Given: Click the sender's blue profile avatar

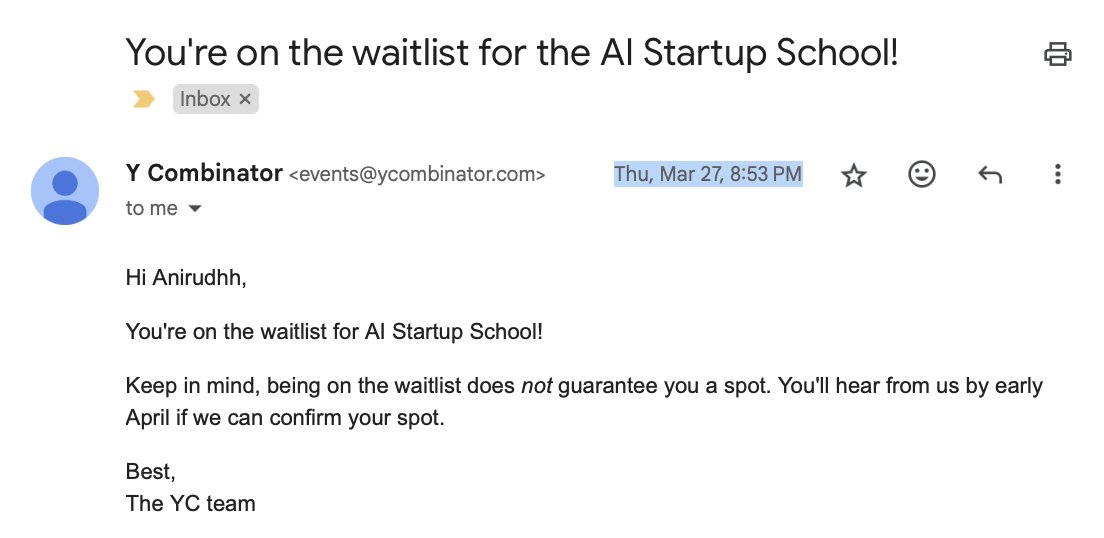Looking at the screenshot, I should [65, 191].
